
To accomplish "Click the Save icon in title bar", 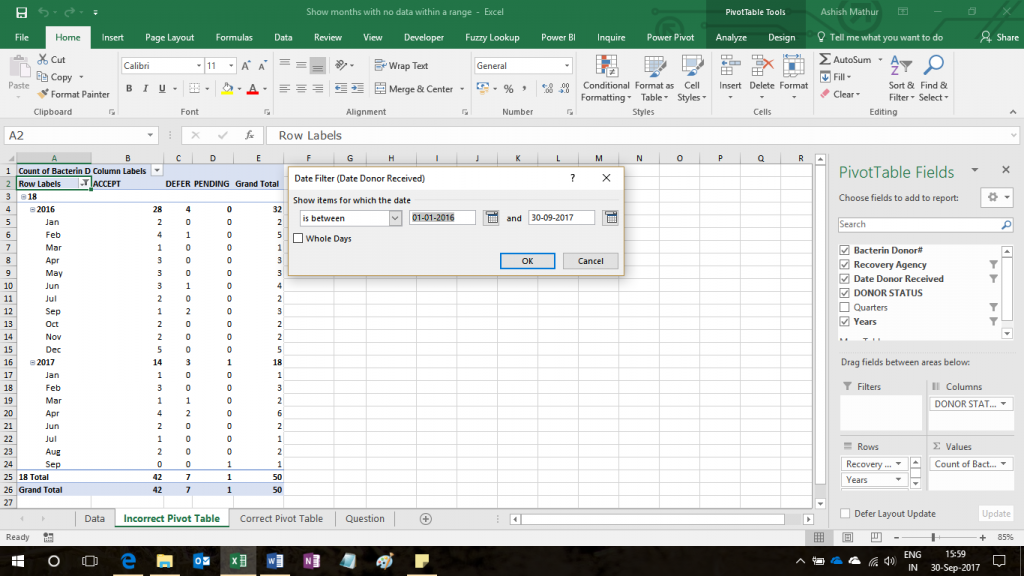I will pos(22,12).
